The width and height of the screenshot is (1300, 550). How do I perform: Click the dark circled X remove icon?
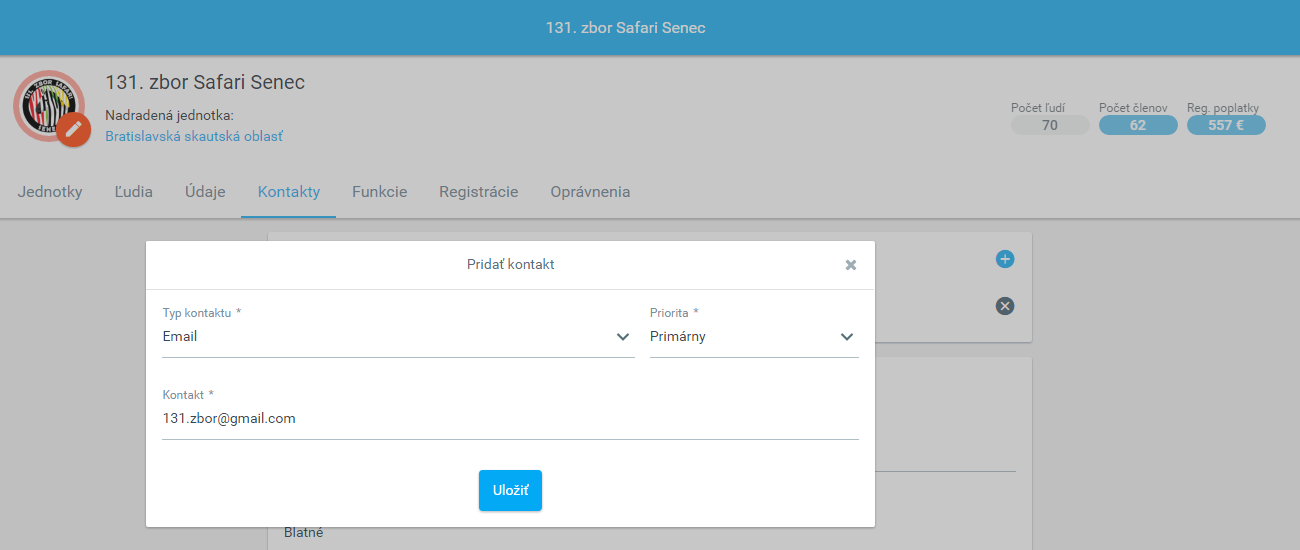1005,306
